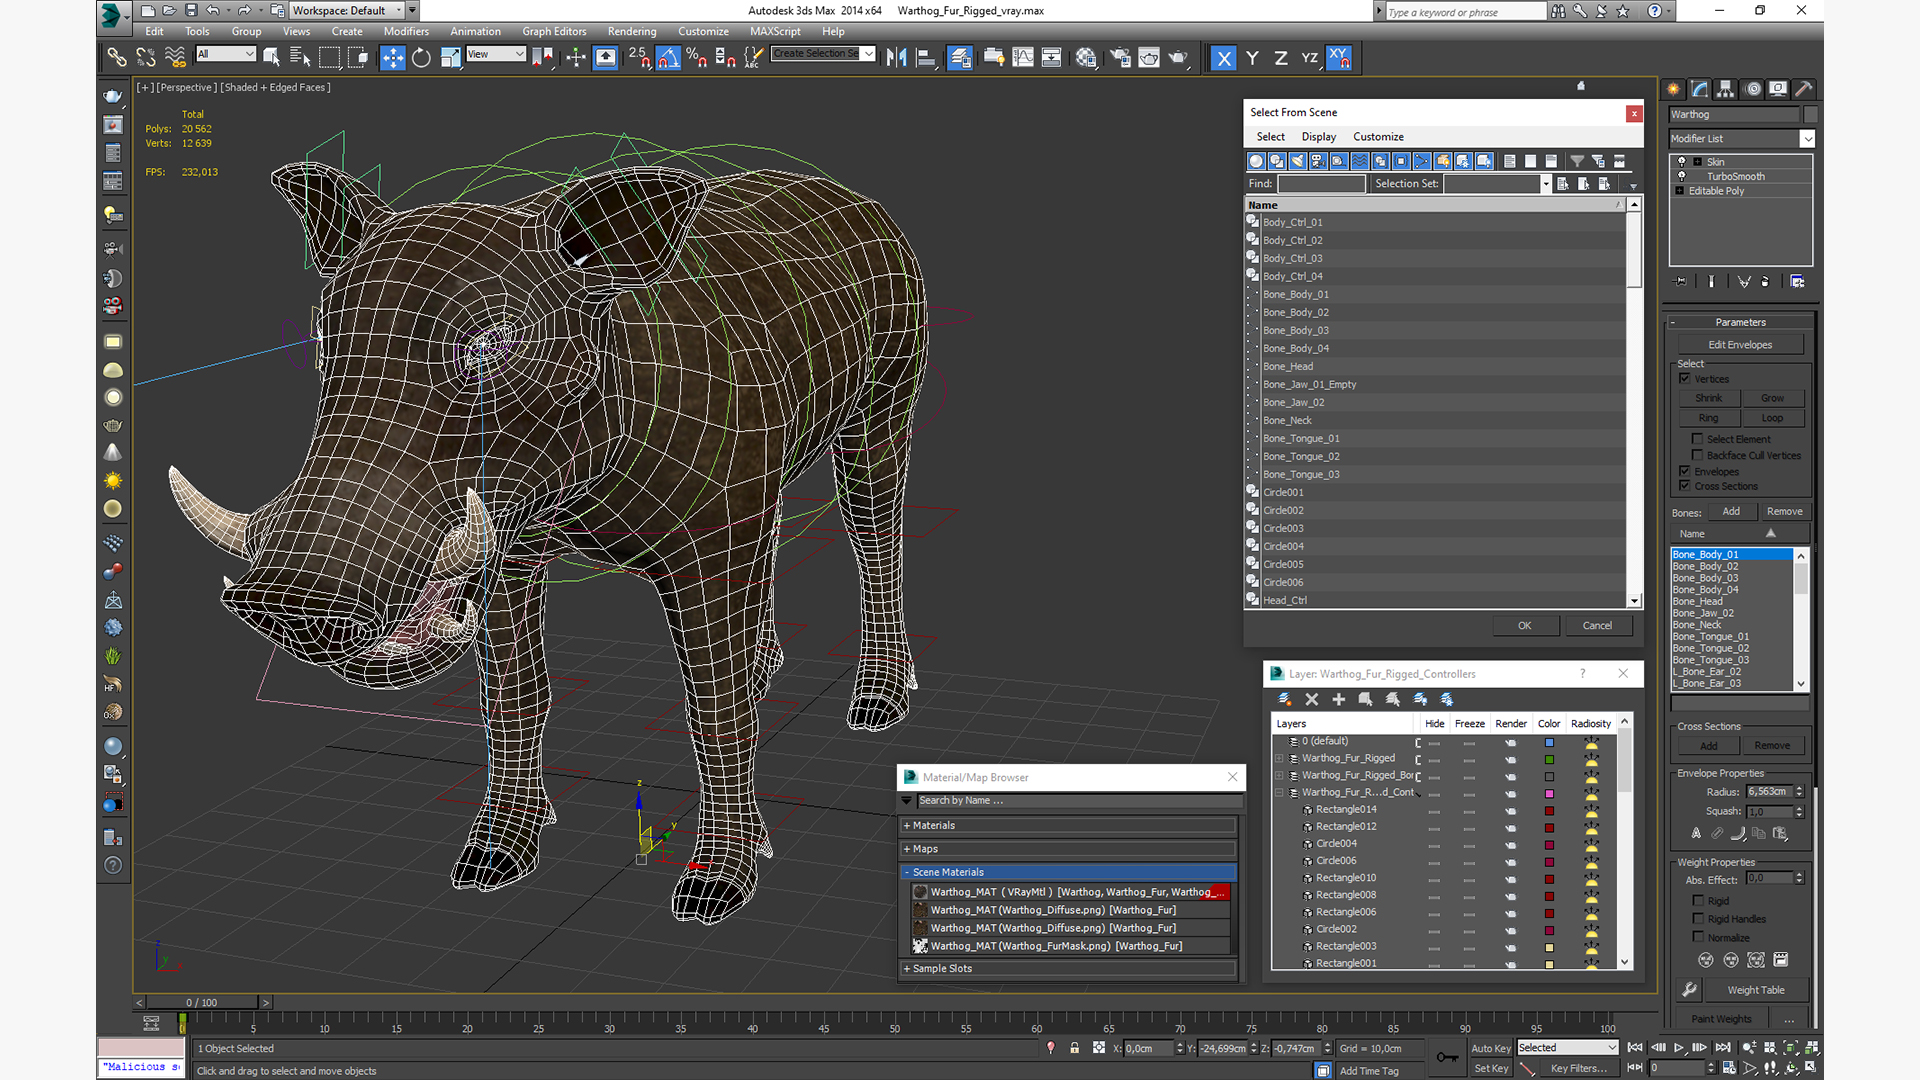Create new layer in Layer dialog

tap(1285, 700)
